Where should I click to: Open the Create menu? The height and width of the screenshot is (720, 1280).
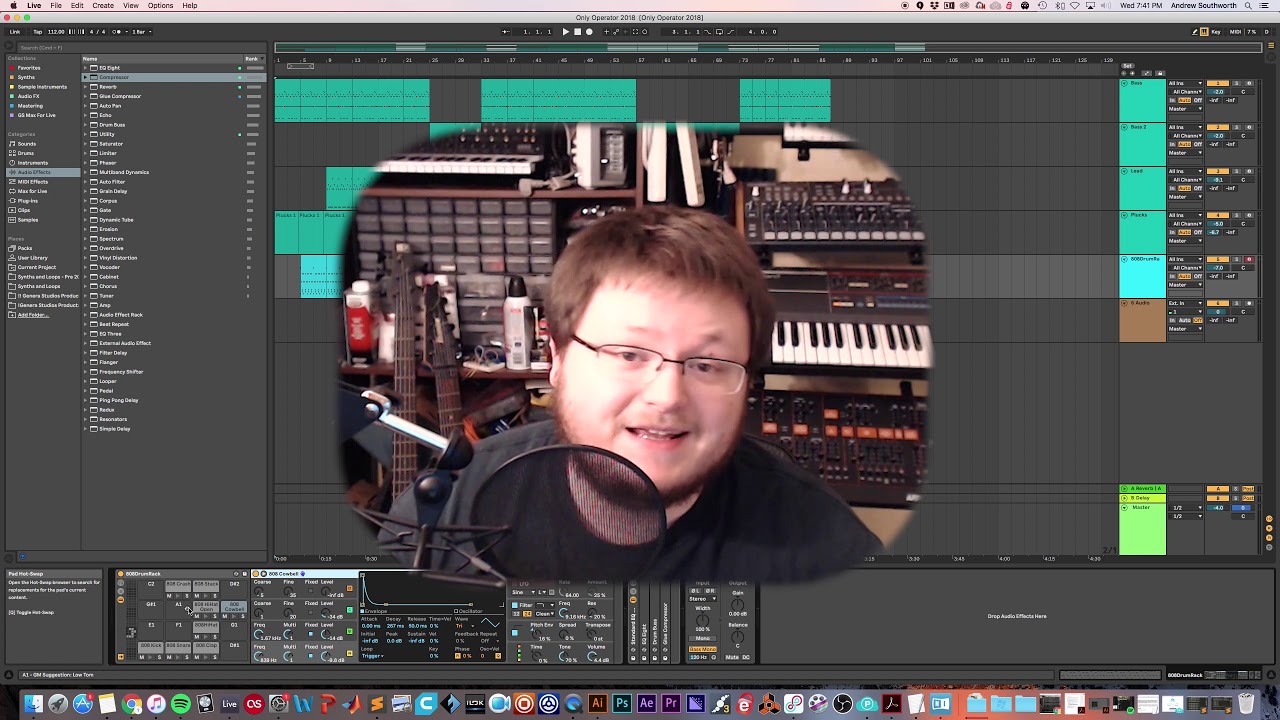click(x=103, y=6)
